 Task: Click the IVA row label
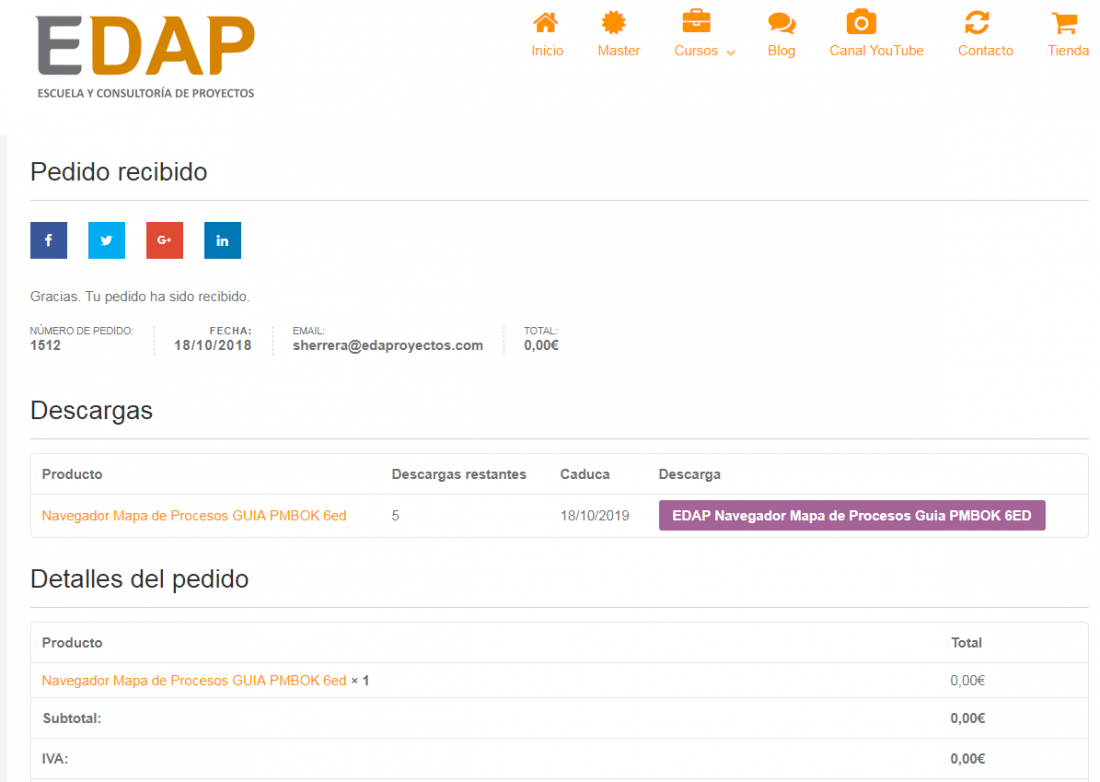(55, 759)
